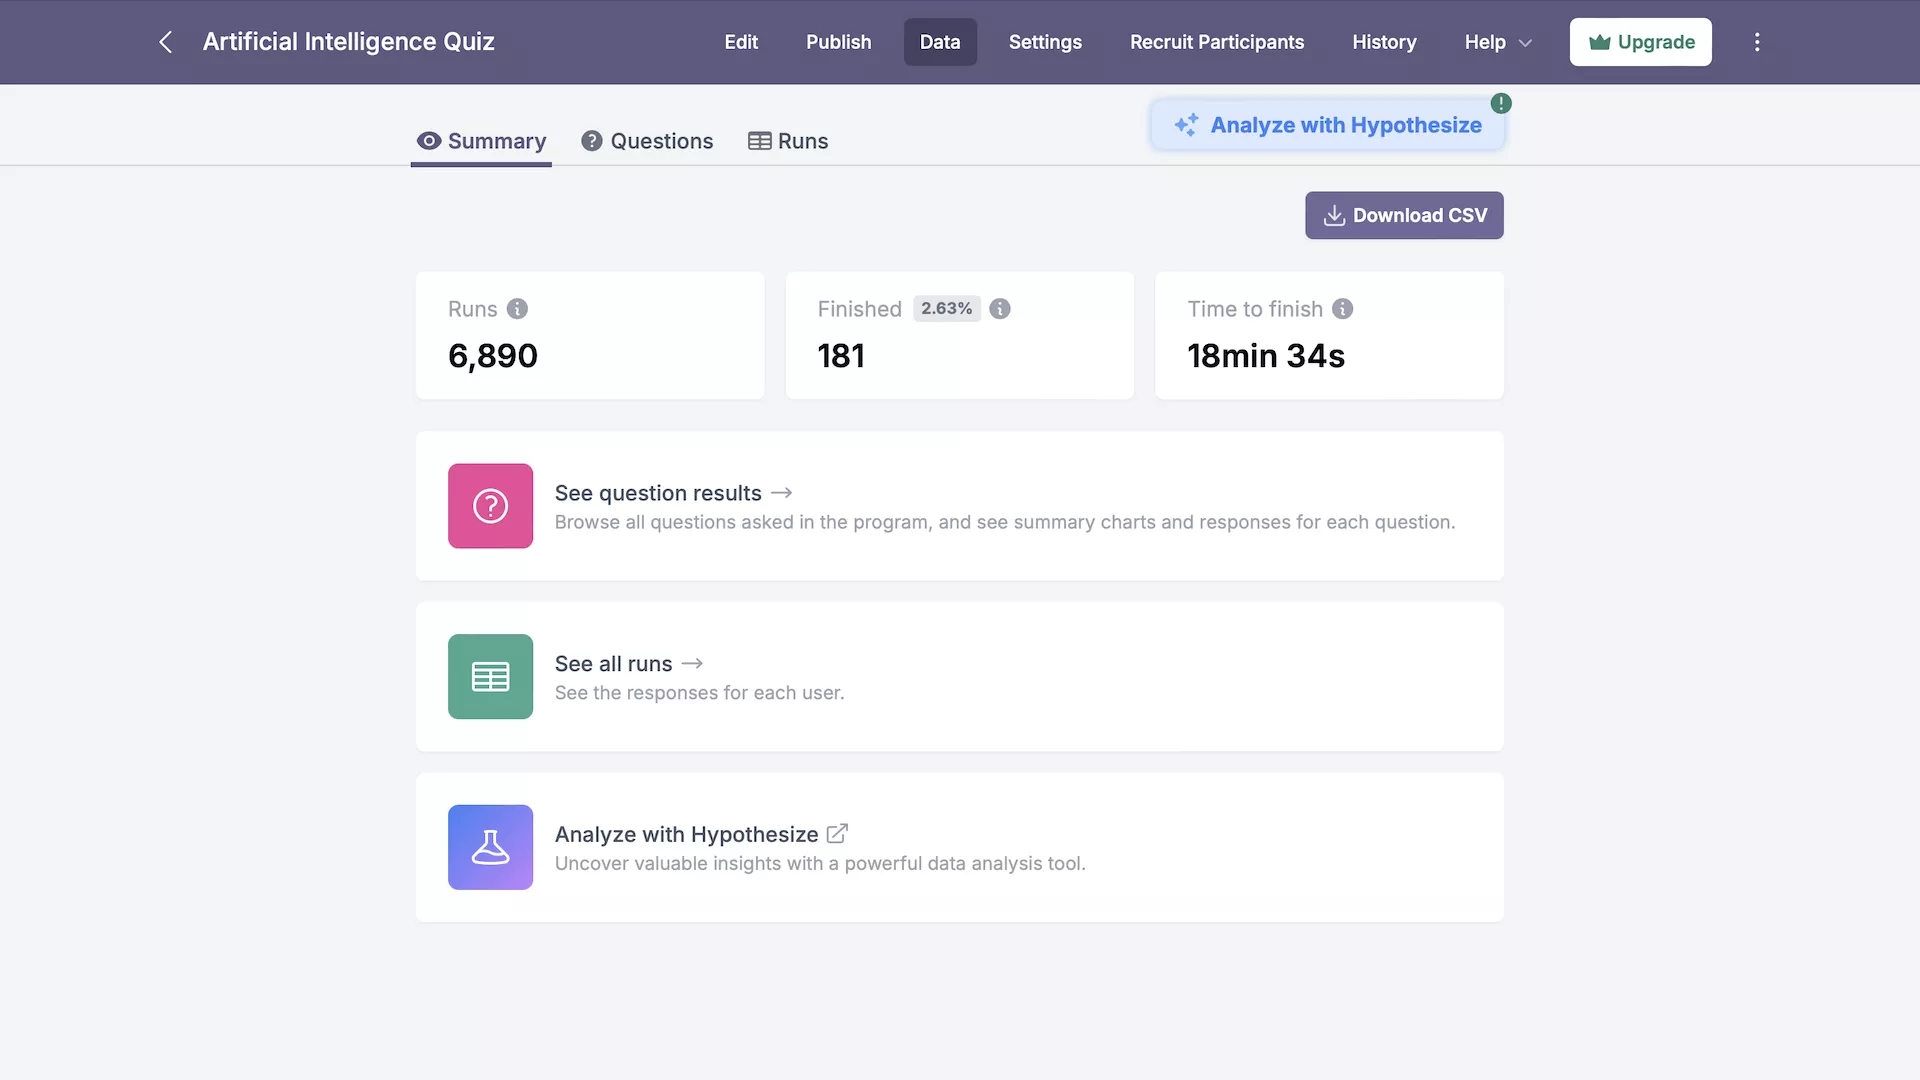Go to Recruit Participants page

[1217, 42]
